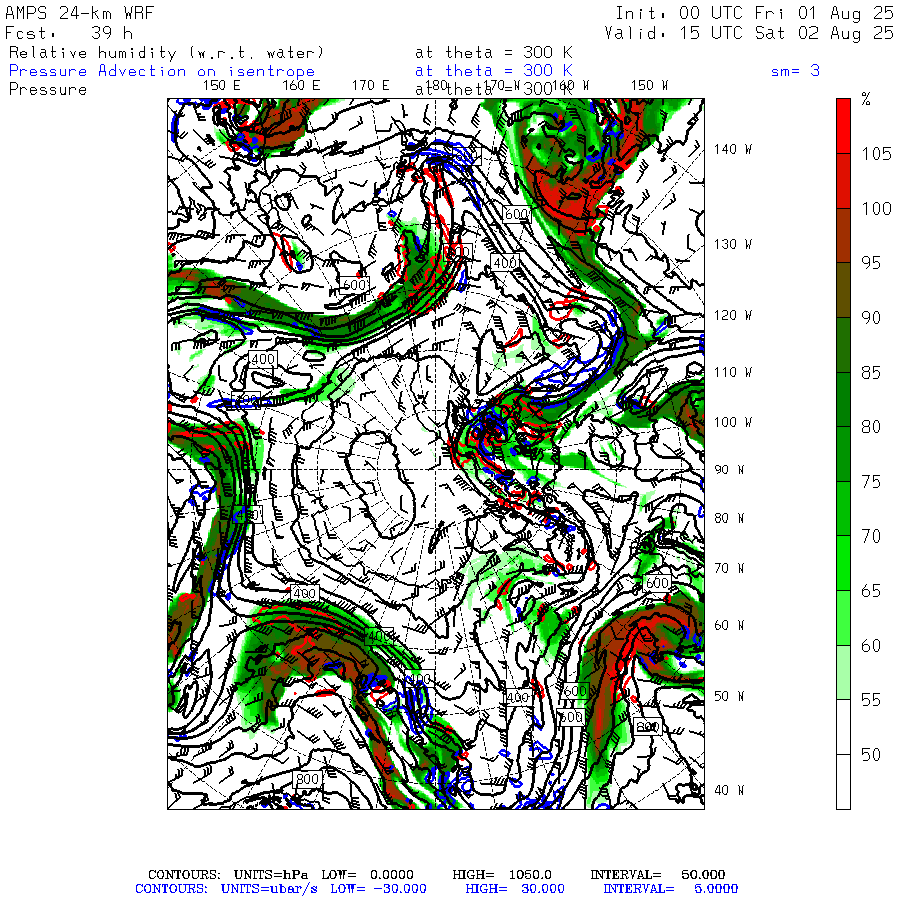Click the "55" colorbar tick value

[871, 700]
